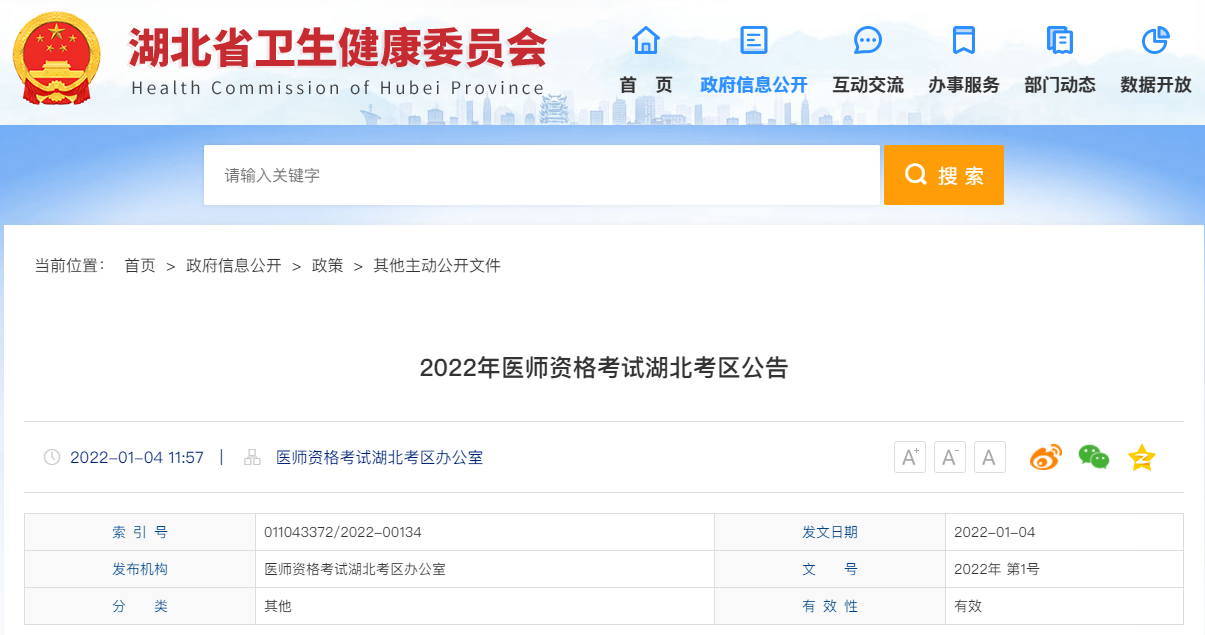The height and width of the screenshot is (635, 1205).
Task: Click the 有效性 label cell
Action: [x=830, y=606]
